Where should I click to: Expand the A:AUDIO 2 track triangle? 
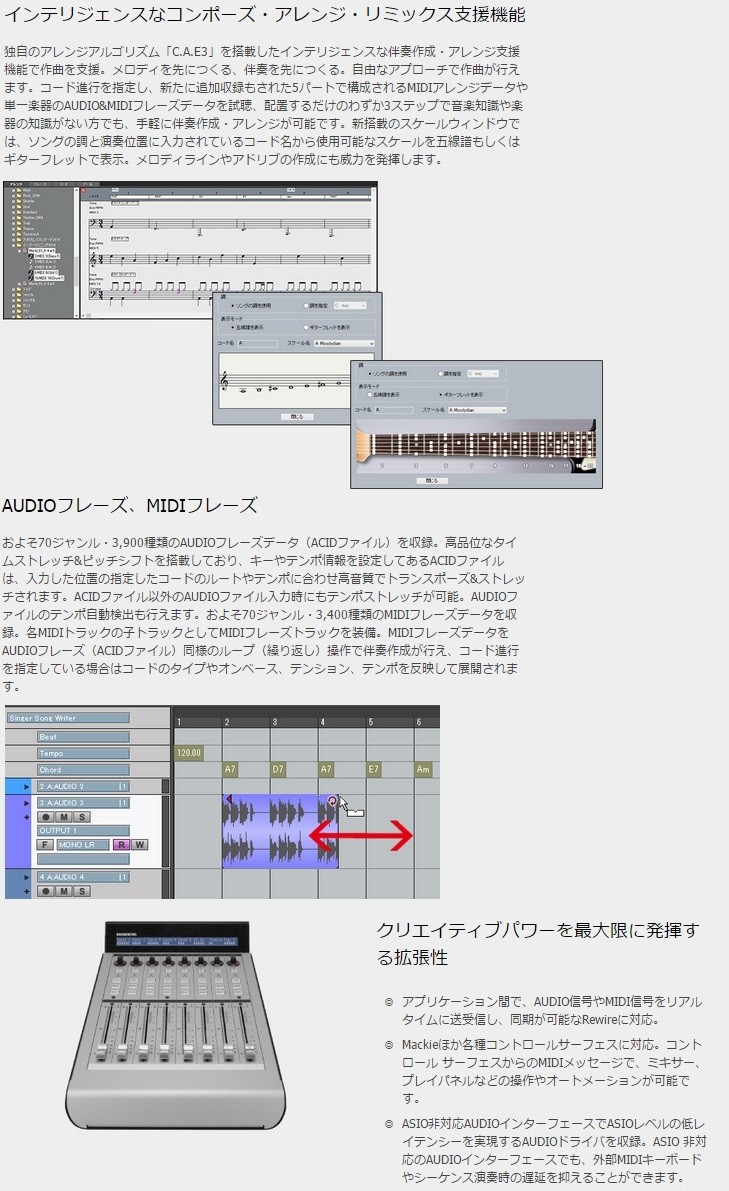coord(25,787)
